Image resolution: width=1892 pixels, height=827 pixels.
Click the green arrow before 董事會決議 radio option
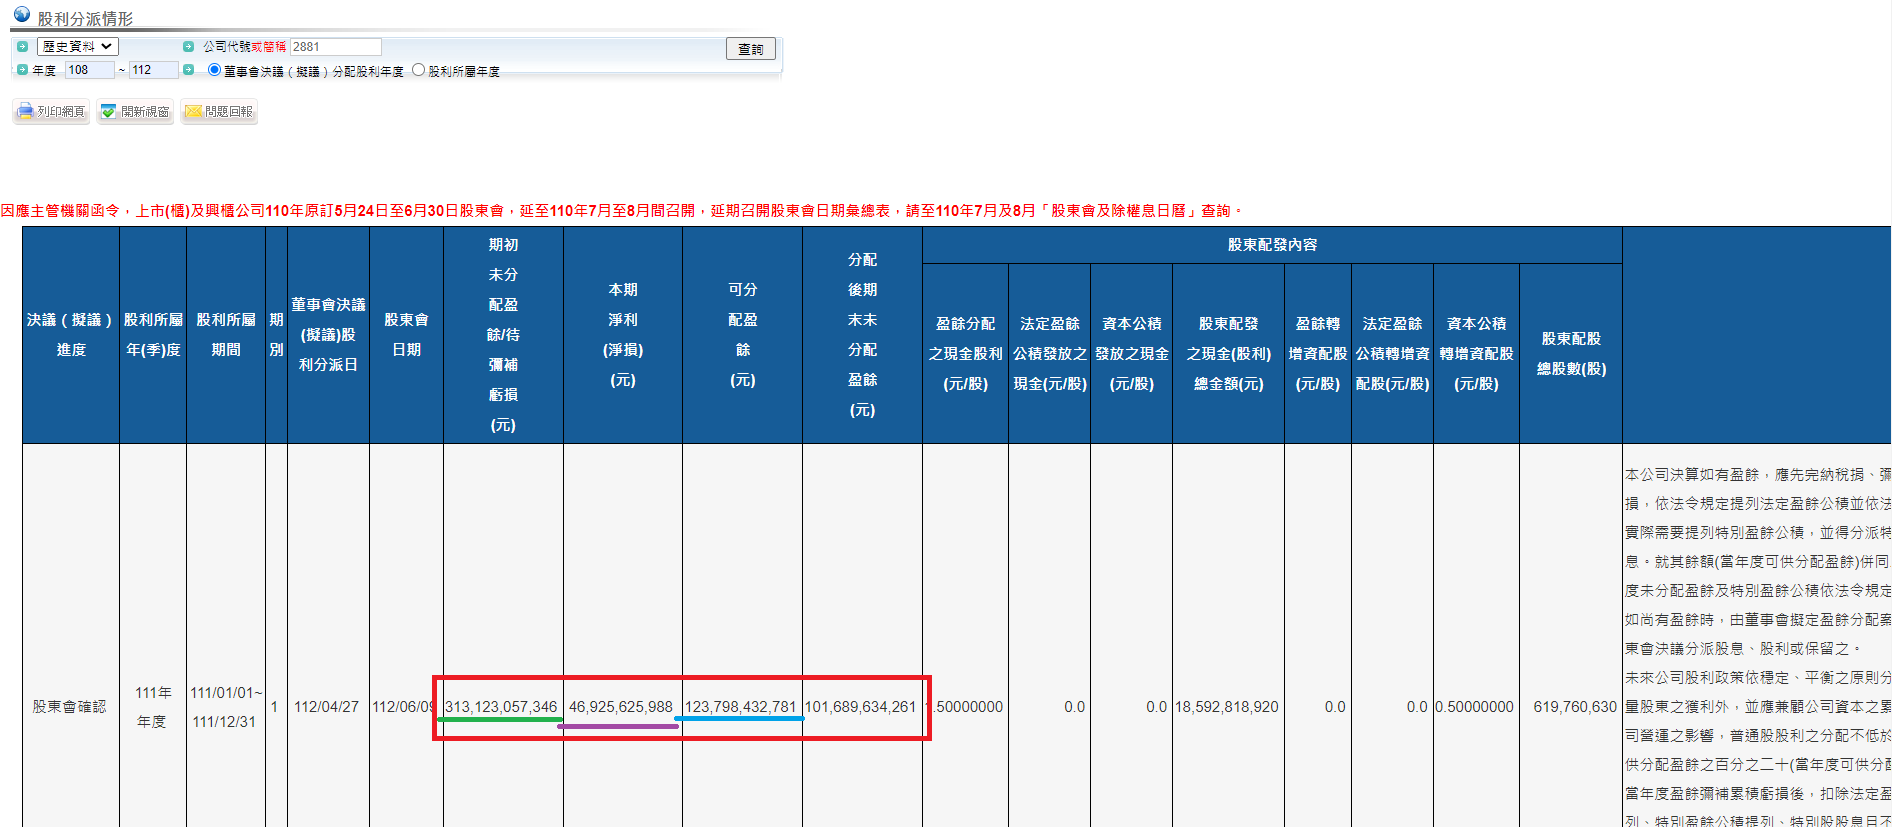pyautogui.click(x=188, y=70)
